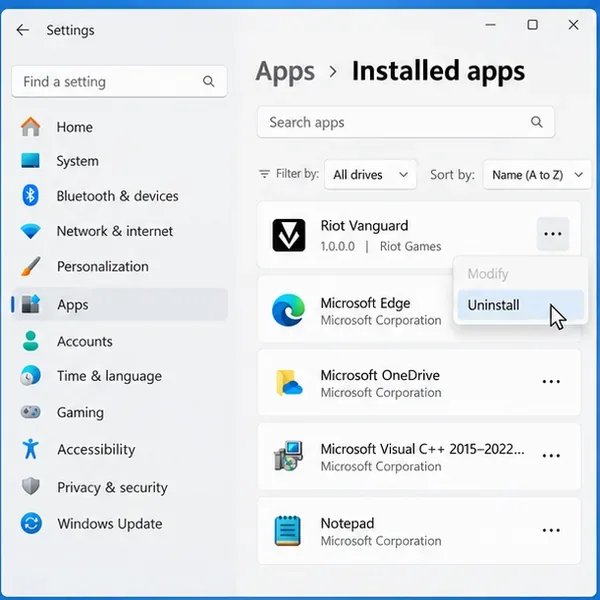Click the Notepad app icon
The width and height of the screenshot is (600, 600).
(288, 530)
